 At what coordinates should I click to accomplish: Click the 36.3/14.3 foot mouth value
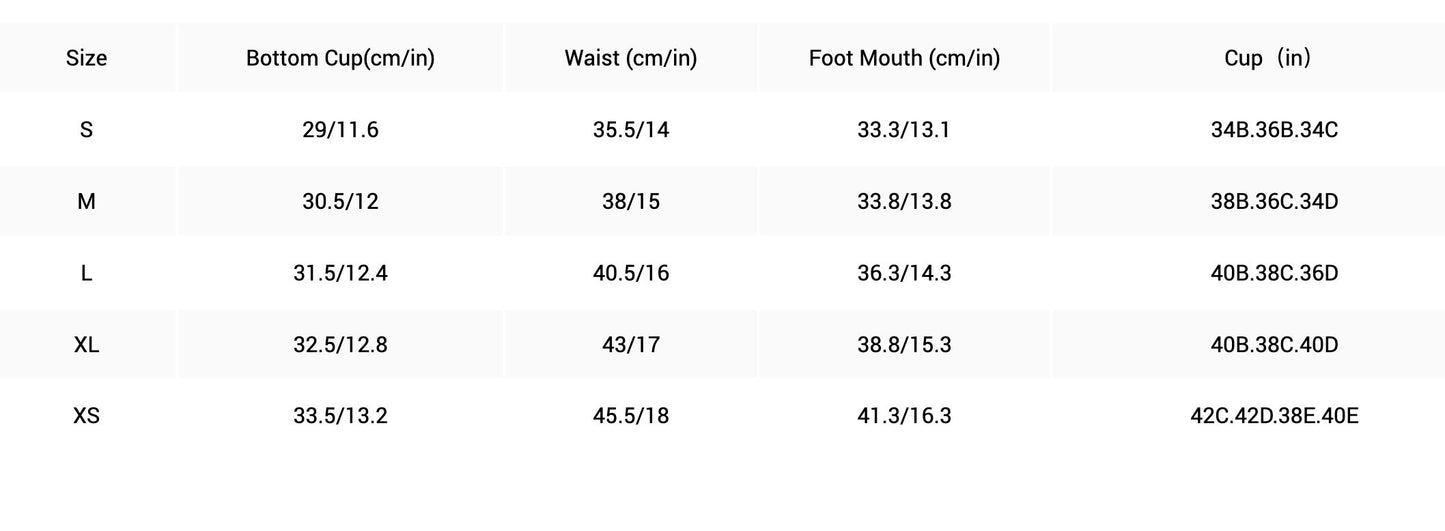[x=904, y=273]
